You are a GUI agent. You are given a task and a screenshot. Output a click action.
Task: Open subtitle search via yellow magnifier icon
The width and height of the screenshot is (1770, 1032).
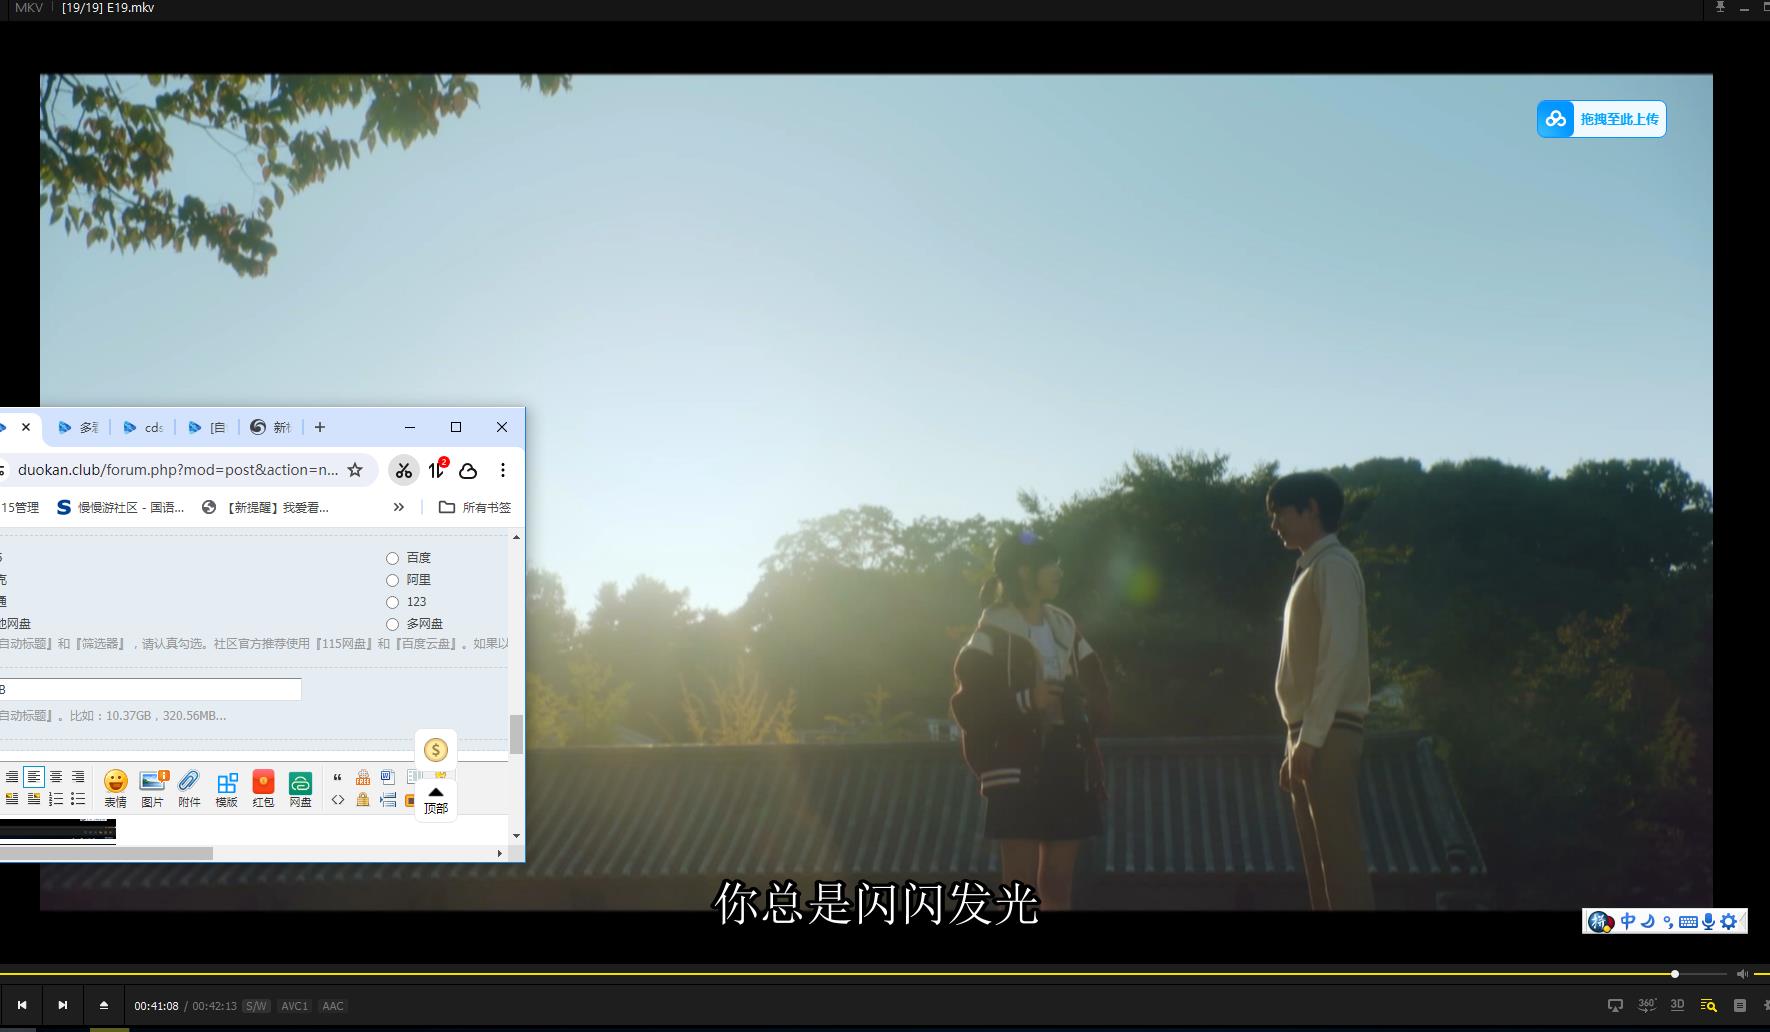1708,1004
